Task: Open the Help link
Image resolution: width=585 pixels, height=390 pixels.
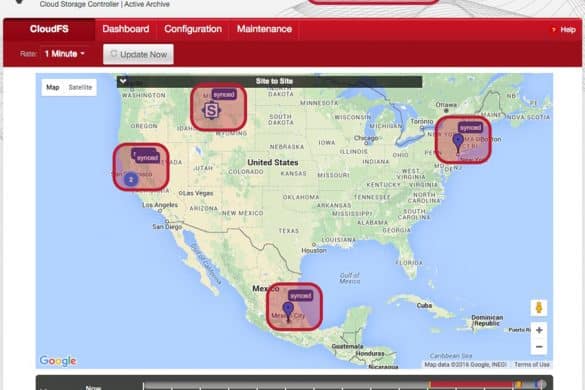Action: (x=564, y=30)
